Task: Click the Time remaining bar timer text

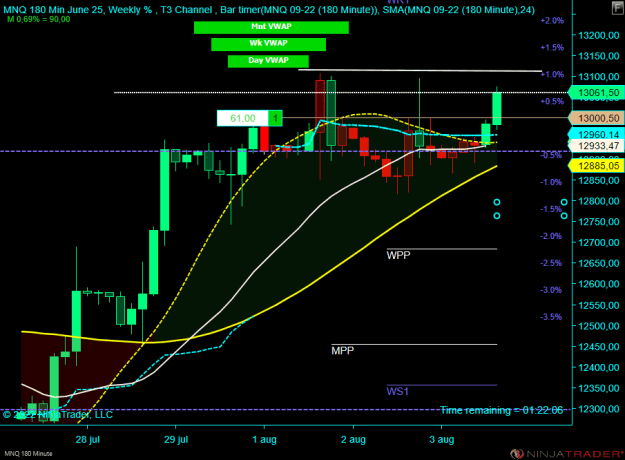Action: 501,410
